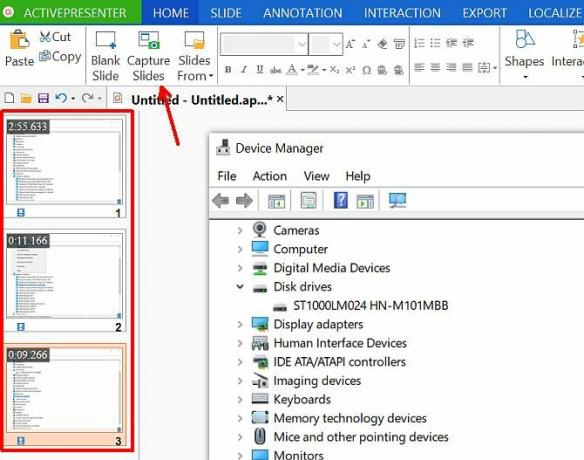This screenshot has width=584, height=460.
Task: Click the Device Manager forward arrow
Action: coord(244,201)
